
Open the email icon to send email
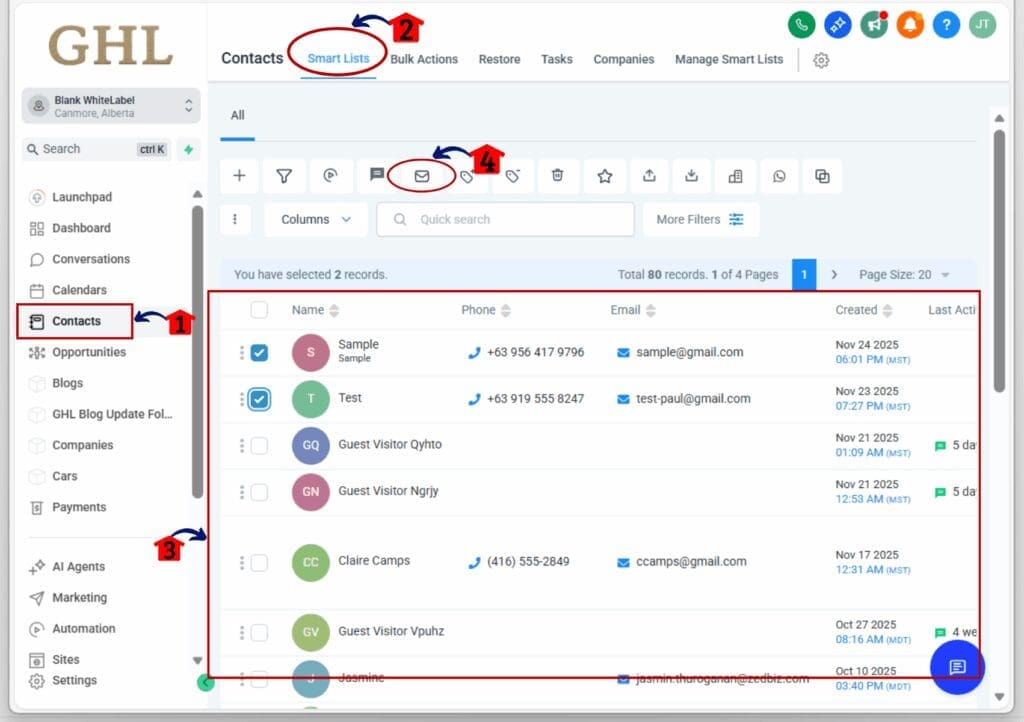(x=420, y=175)
